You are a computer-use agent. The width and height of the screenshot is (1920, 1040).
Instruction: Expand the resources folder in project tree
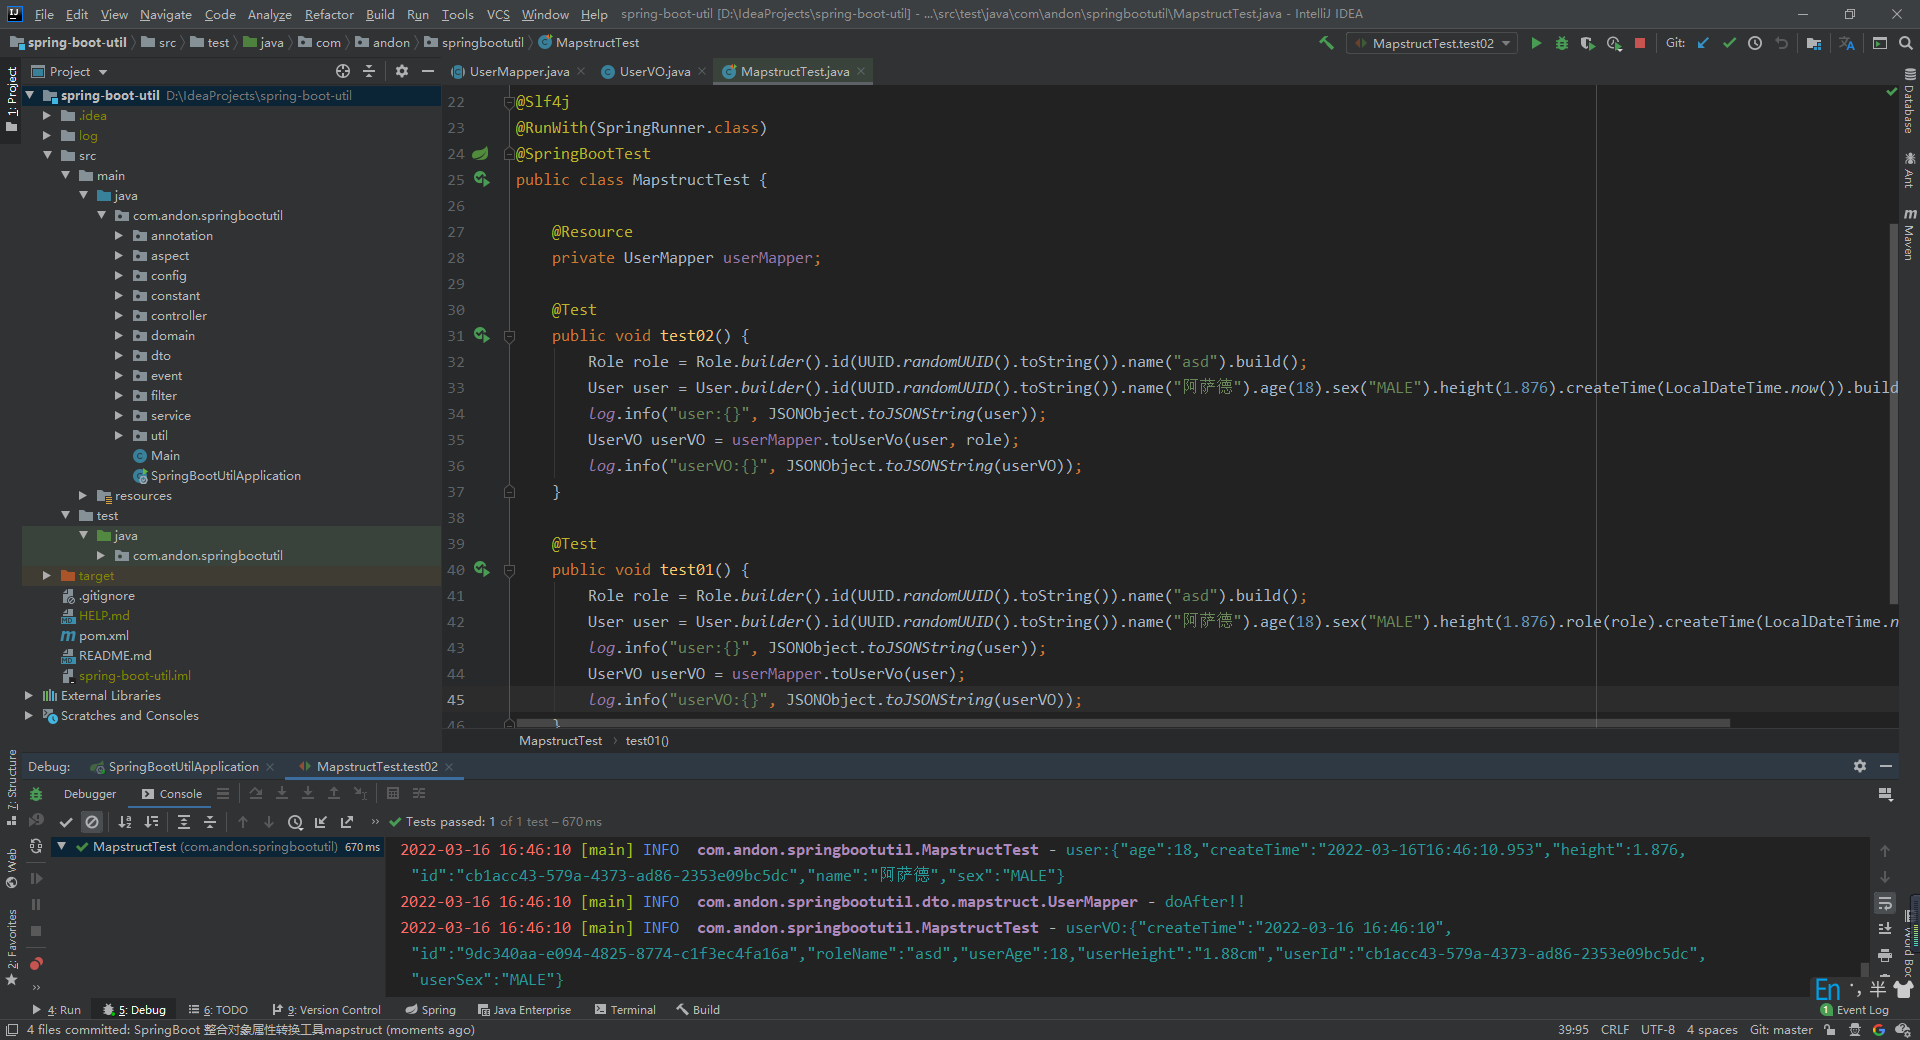(83, 496)
